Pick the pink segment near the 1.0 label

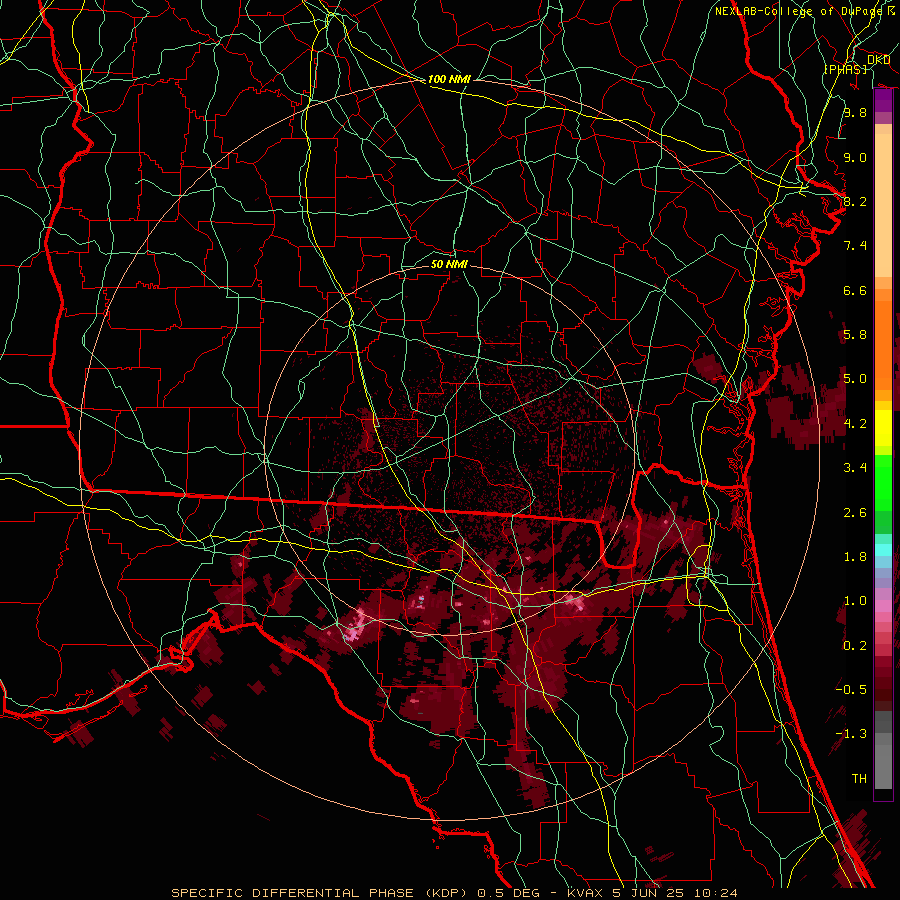883,606
